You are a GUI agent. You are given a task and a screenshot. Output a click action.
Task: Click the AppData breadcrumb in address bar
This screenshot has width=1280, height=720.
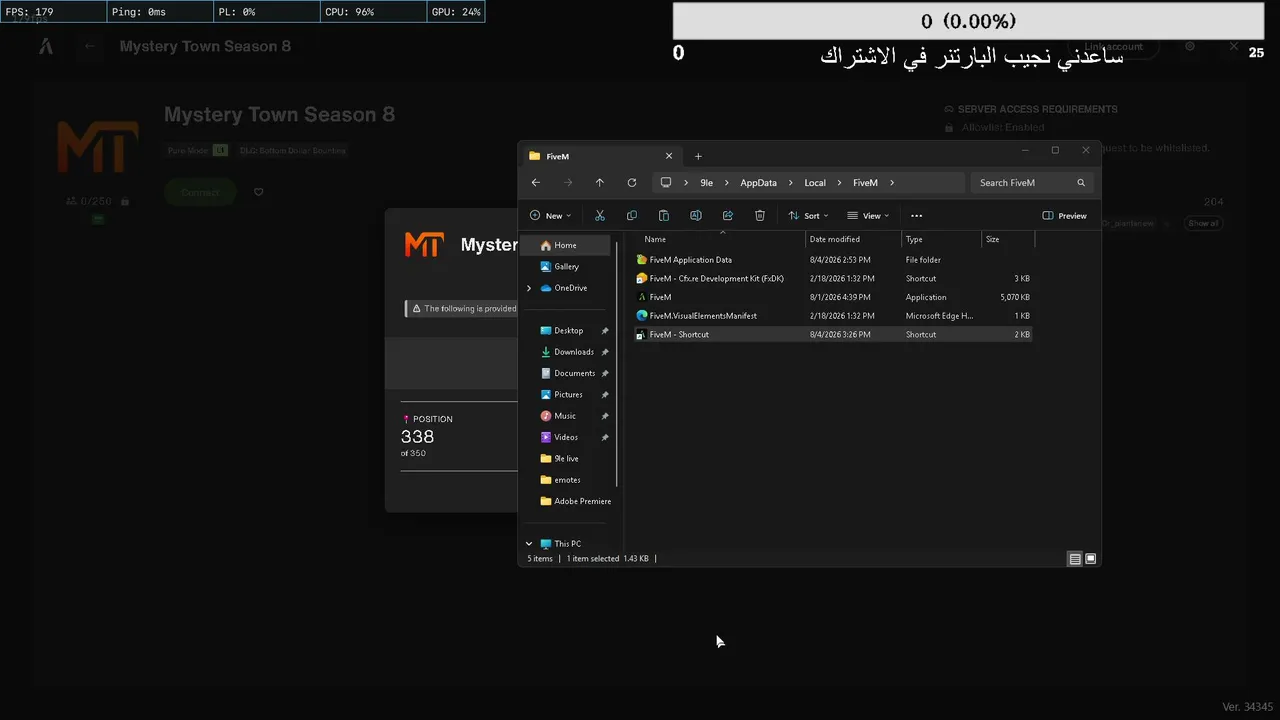pos(758,183)
